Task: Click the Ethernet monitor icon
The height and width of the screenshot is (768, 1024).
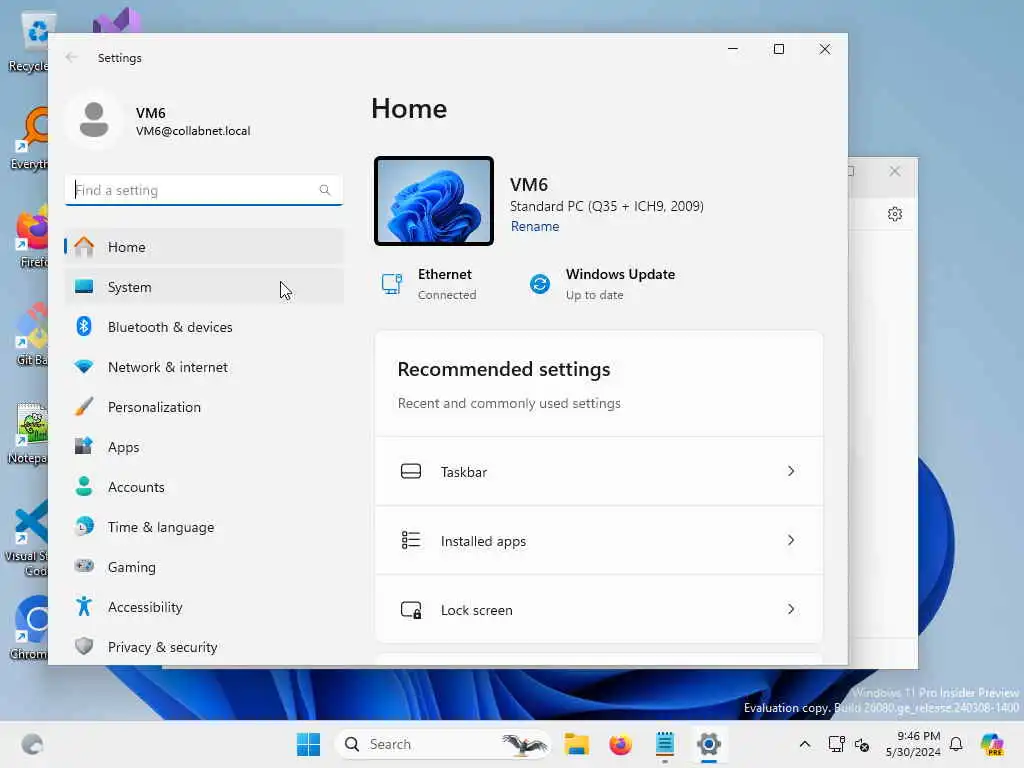Action: pos(392,284)
